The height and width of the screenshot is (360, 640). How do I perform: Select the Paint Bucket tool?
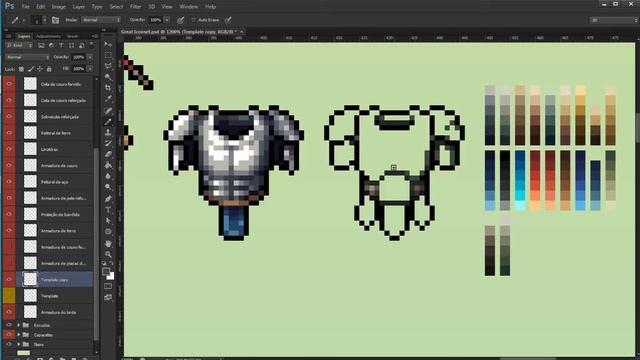(x=108, y=166)
